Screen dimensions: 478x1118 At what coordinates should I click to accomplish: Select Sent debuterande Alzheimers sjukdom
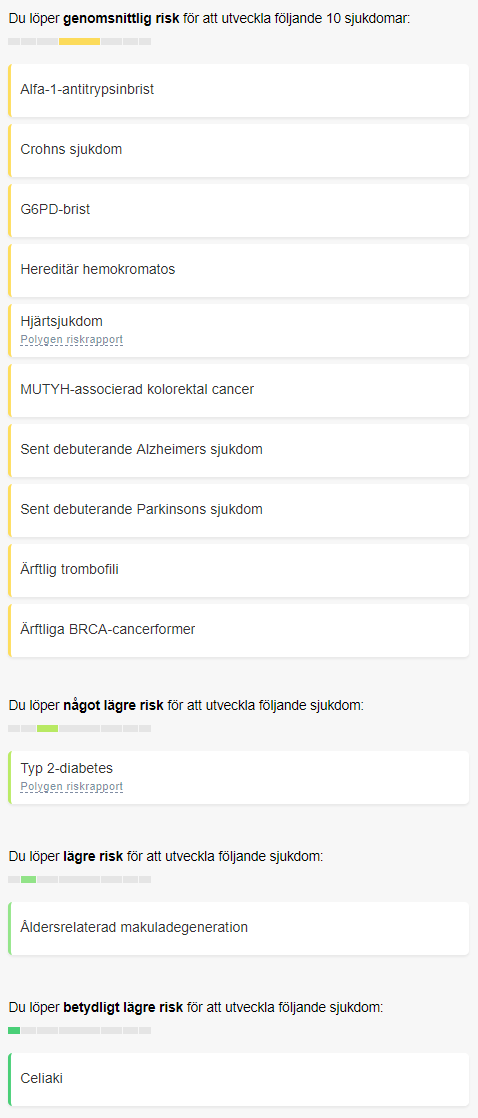[238, 450]
